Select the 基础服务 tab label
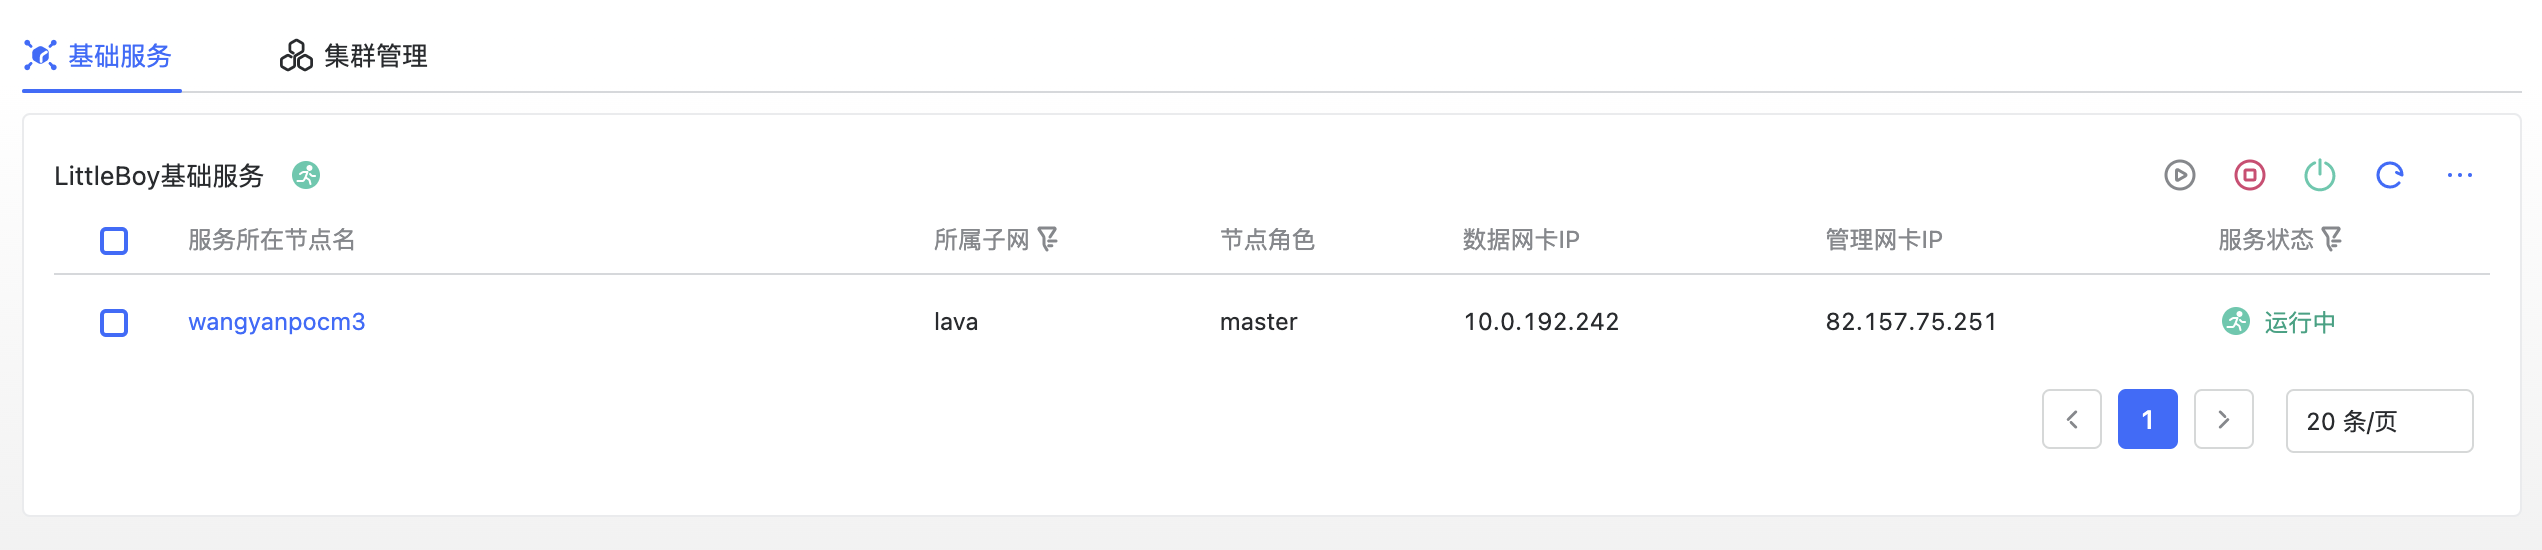This screenshot has height=550, width=2542. coord(120,56)
